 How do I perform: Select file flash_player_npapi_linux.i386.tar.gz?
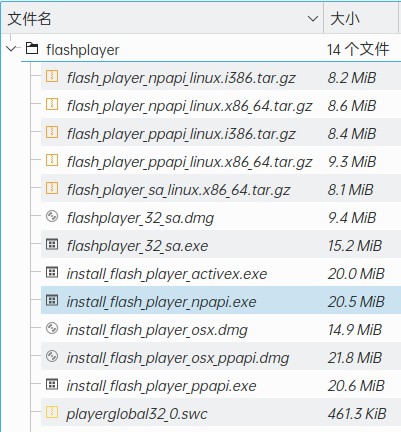click(181, 78)
